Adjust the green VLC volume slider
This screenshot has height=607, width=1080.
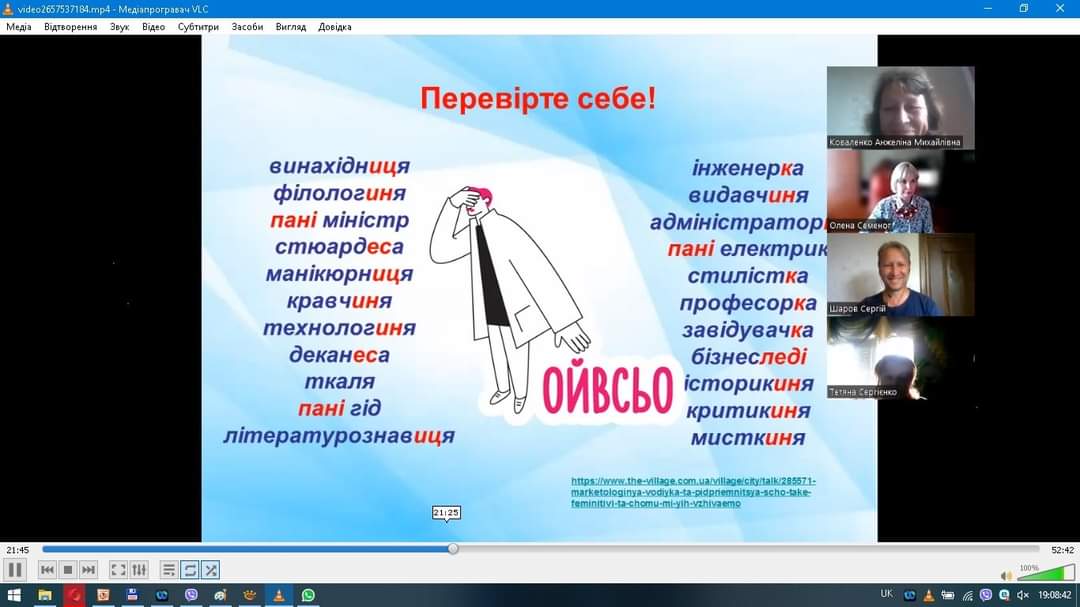click(1046, 573)
